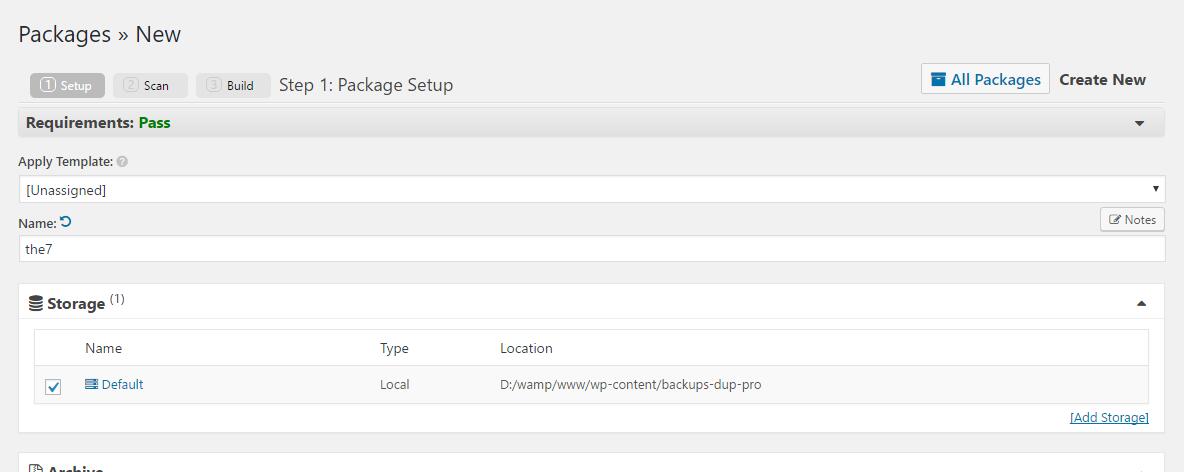Click the Storage database stack icon
Image resolution: width=1184 pixels, height=472 pixels.
[36, 303]
